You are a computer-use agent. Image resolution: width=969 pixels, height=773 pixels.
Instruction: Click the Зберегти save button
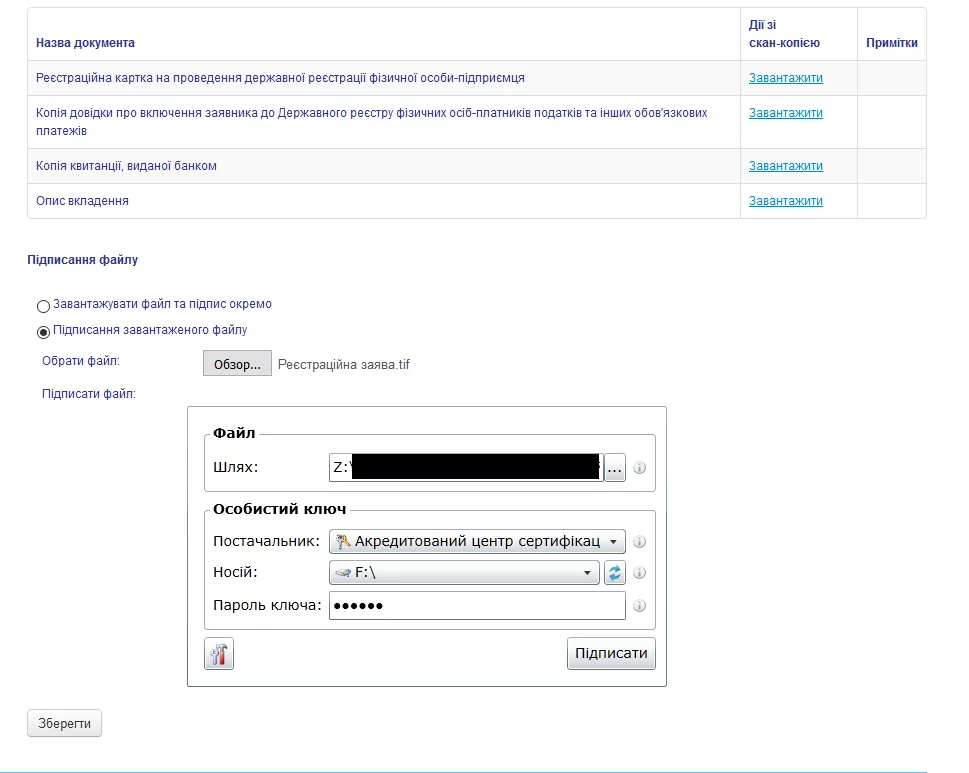[64, 724]
